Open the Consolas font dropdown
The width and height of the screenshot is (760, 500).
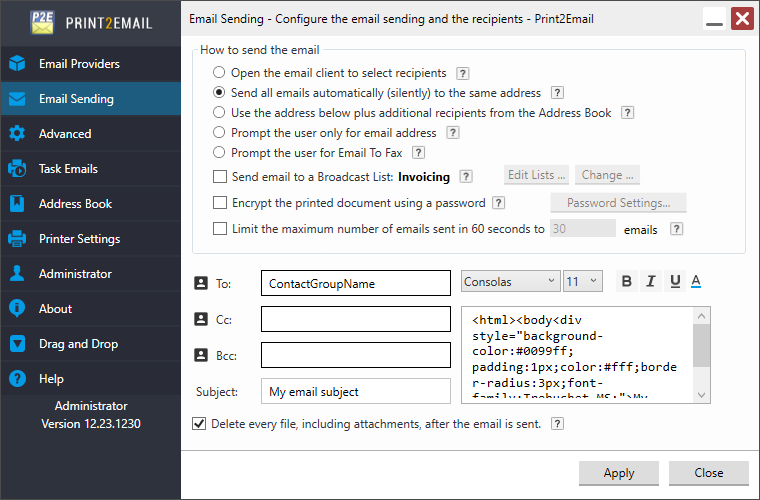pos(510,281)
